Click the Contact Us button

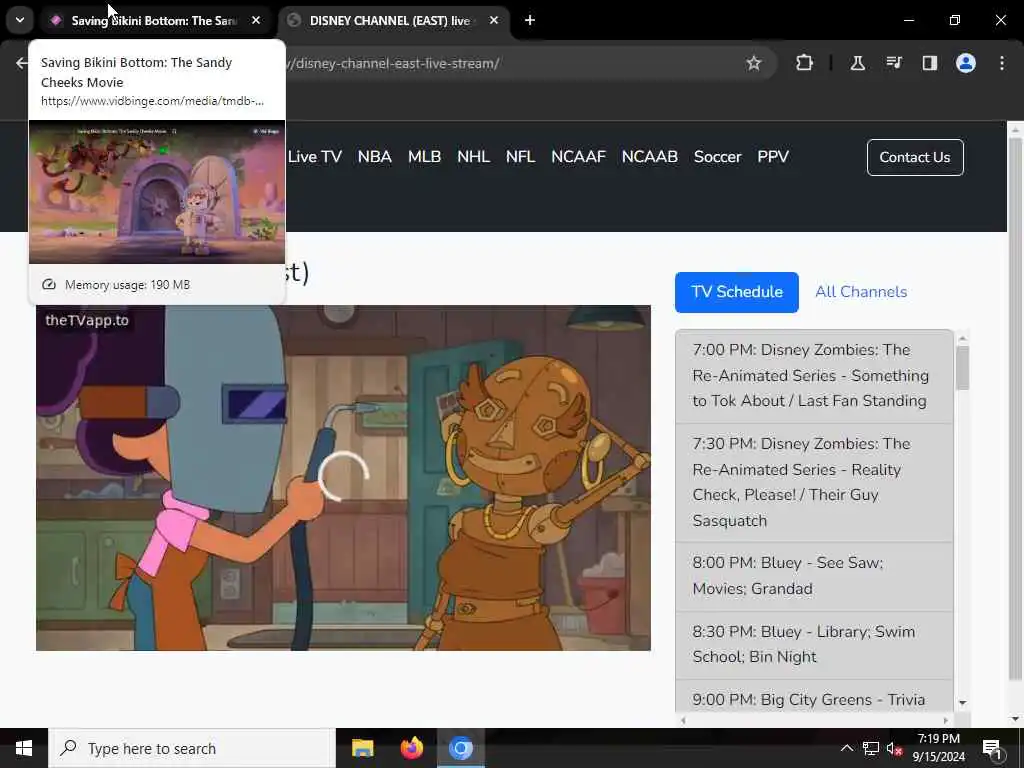(x=915, y=157)
